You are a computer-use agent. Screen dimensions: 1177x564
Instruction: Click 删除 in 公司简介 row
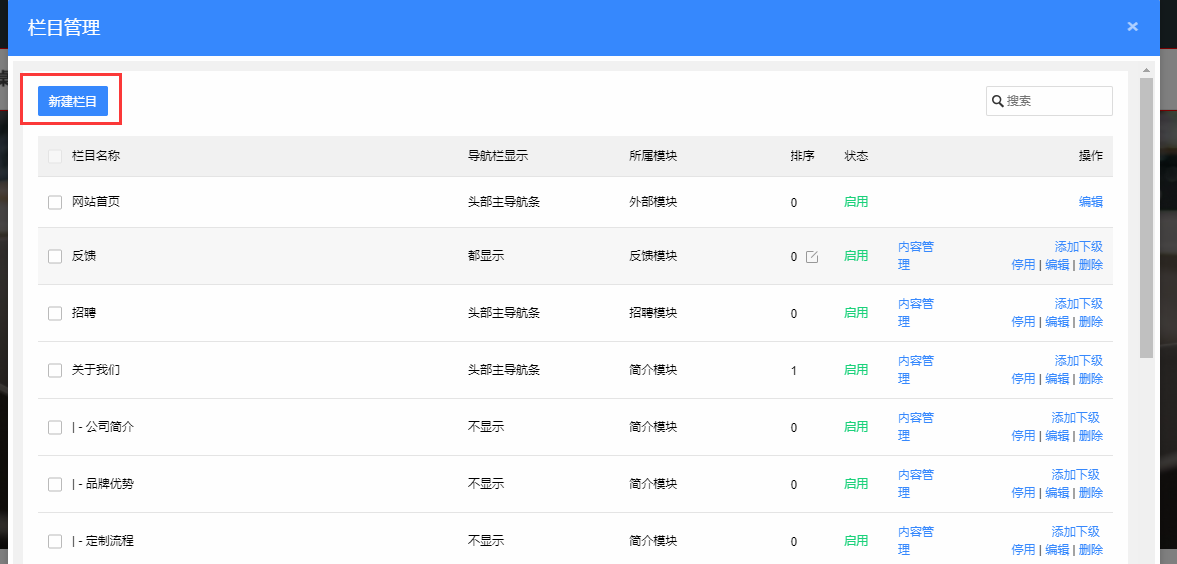point(1091,436)
